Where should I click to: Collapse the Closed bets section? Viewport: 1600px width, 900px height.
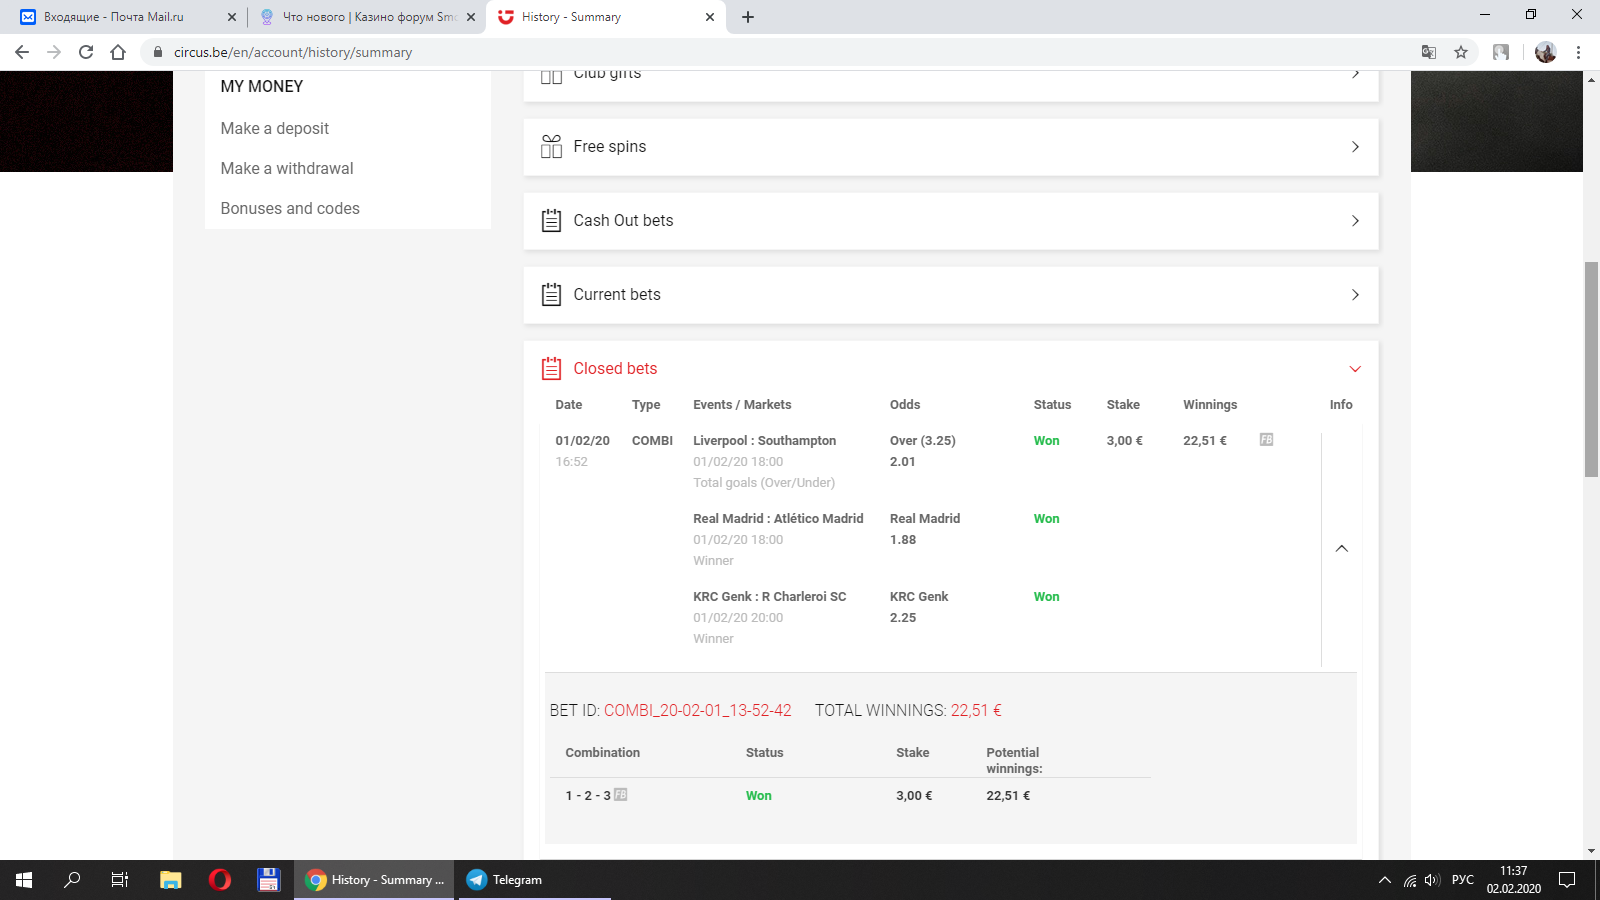1355,369
